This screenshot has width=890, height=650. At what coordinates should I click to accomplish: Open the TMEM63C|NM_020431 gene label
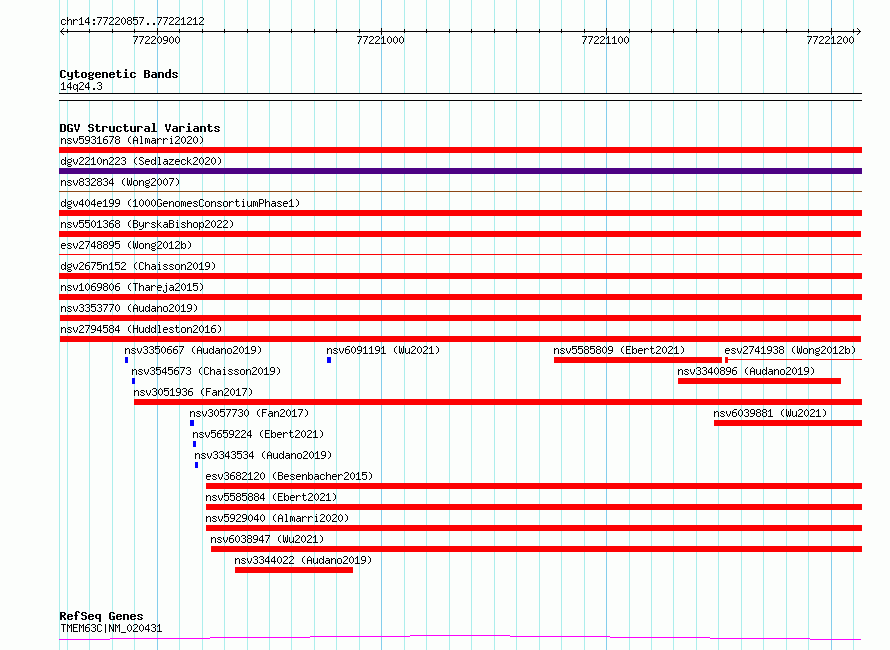tap(111, 628)
